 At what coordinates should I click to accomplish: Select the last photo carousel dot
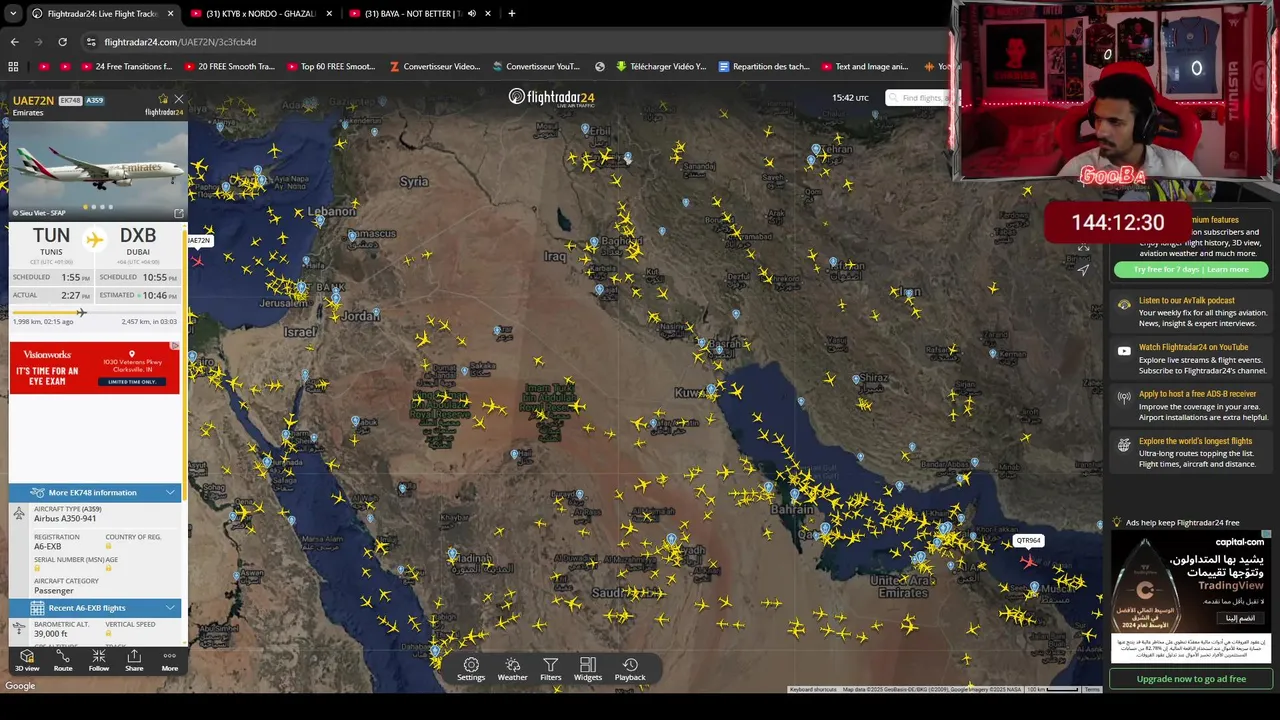(110, 207)
